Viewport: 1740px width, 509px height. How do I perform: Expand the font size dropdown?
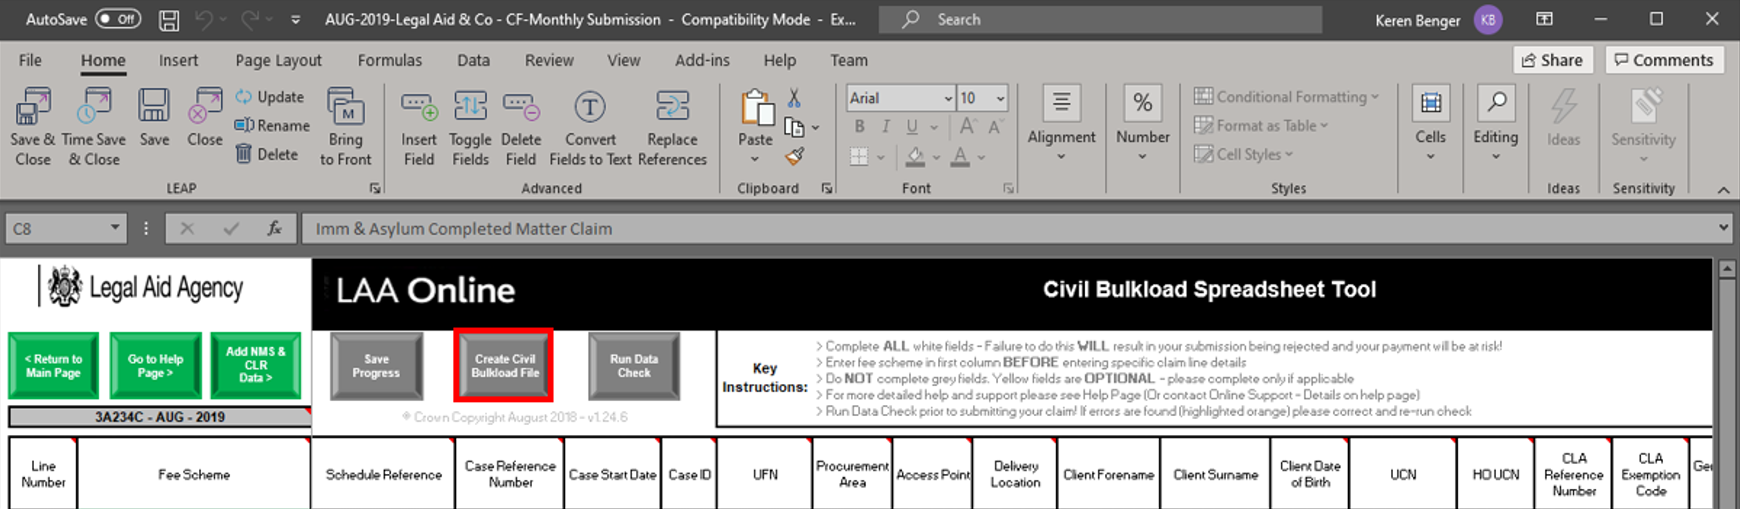tap(1000, 98)
